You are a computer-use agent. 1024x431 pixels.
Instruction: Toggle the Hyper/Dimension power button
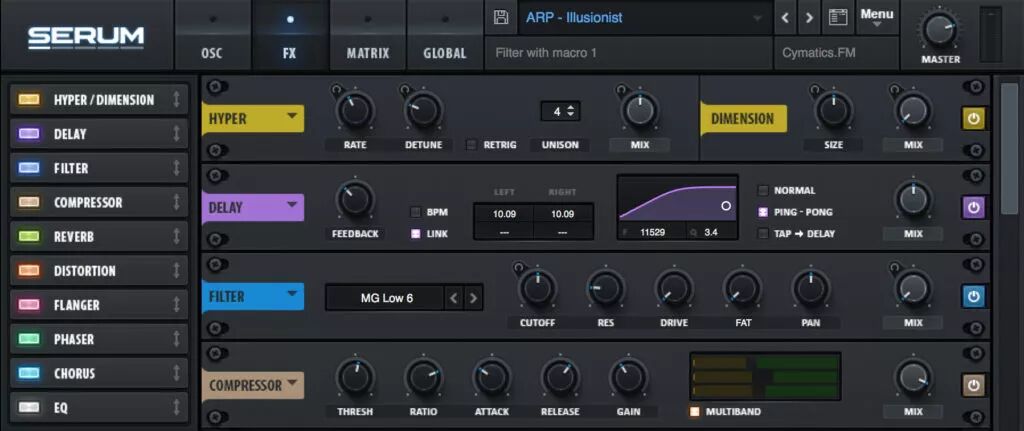pos(973,119)
